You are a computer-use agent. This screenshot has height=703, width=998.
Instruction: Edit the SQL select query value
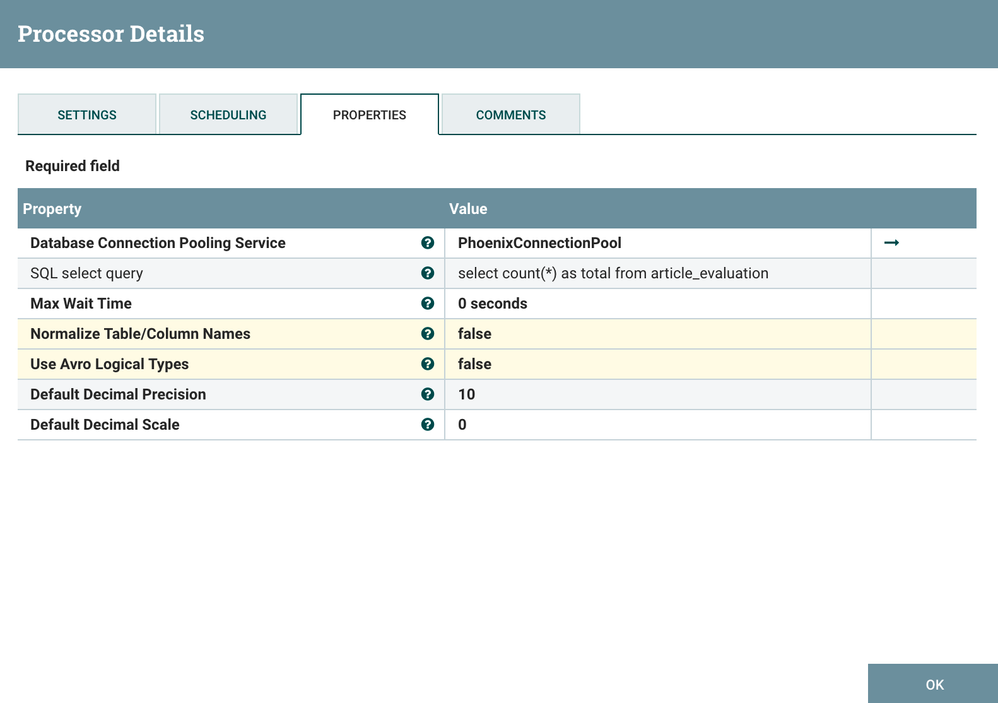(x=613, y=273)
